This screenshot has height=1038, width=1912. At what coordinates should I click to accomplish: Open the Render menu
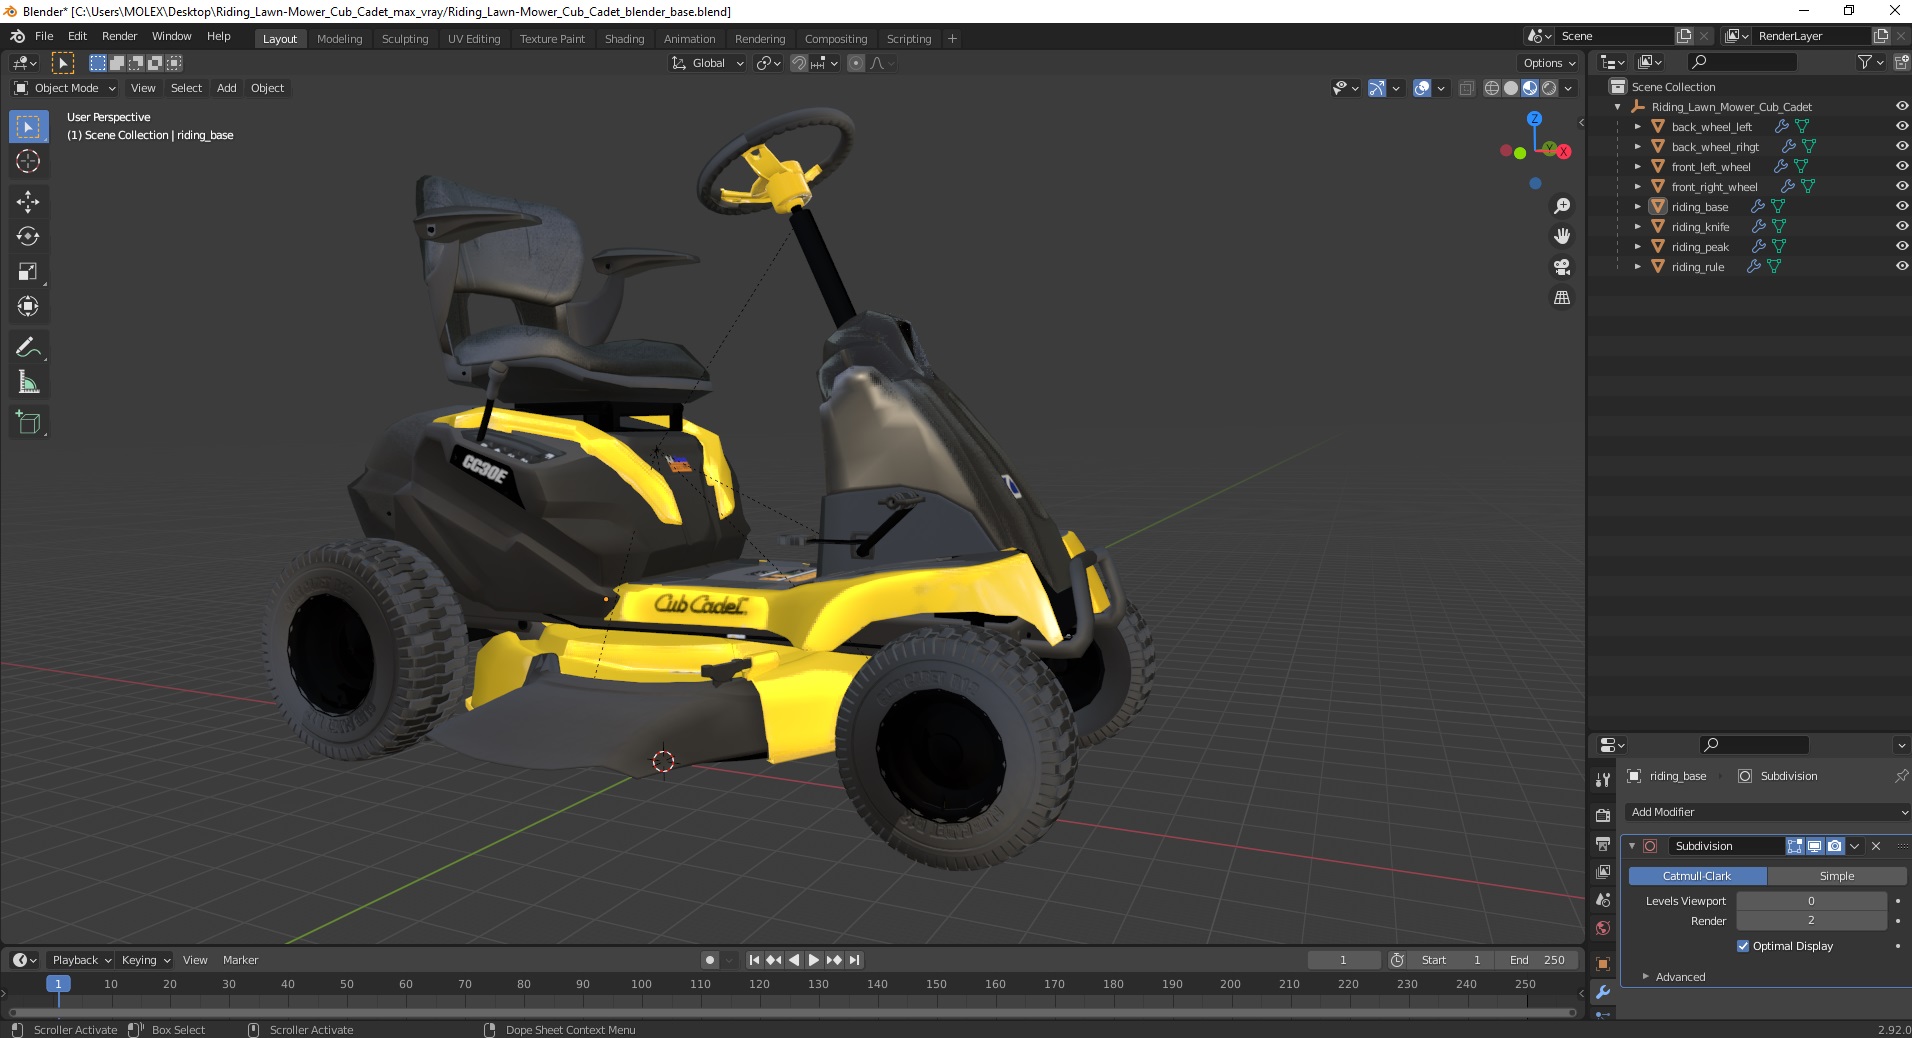(119, 36)
